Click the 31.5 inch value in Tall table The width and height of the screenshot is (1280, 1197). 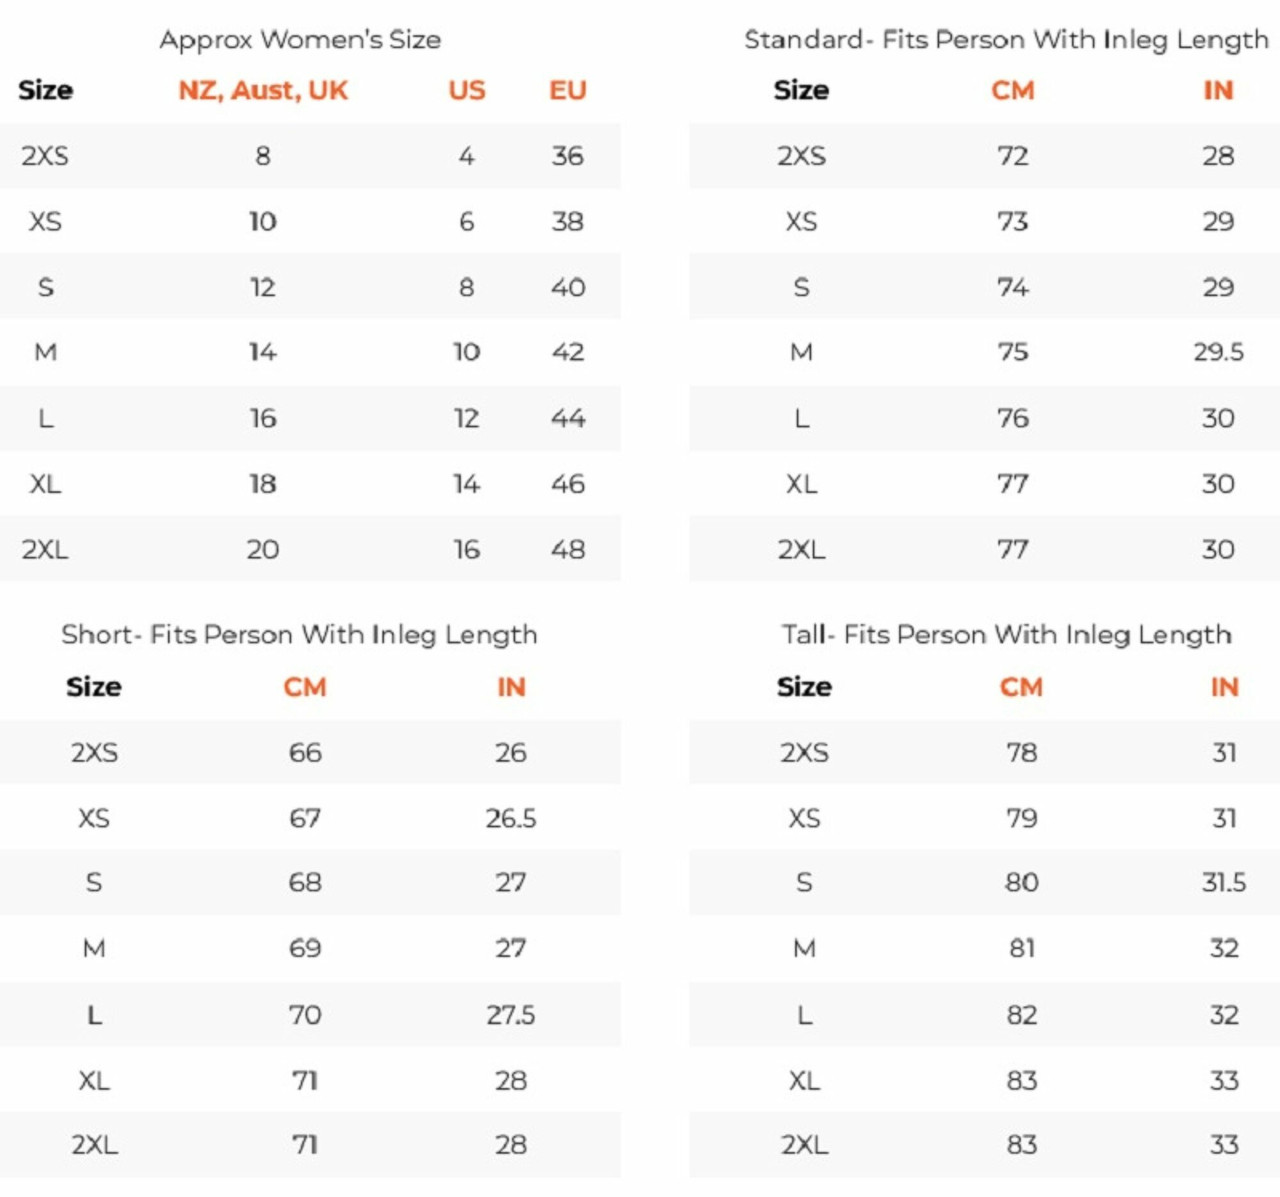point(1224,883)
